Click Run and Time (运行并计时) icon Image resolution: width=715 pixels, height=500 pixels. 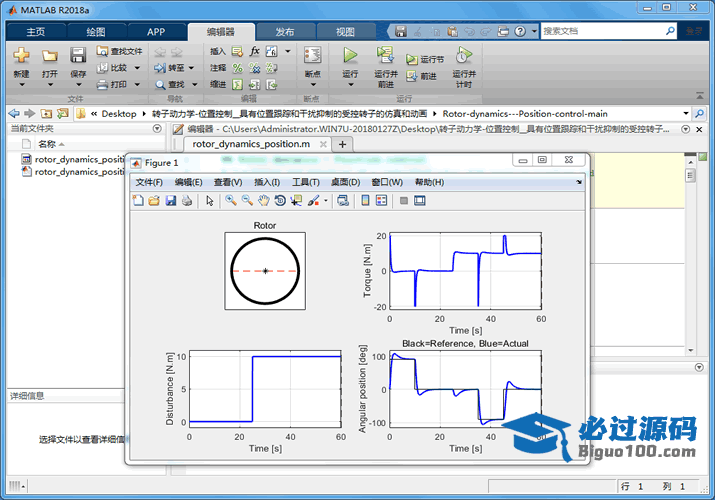click(464, 56)
